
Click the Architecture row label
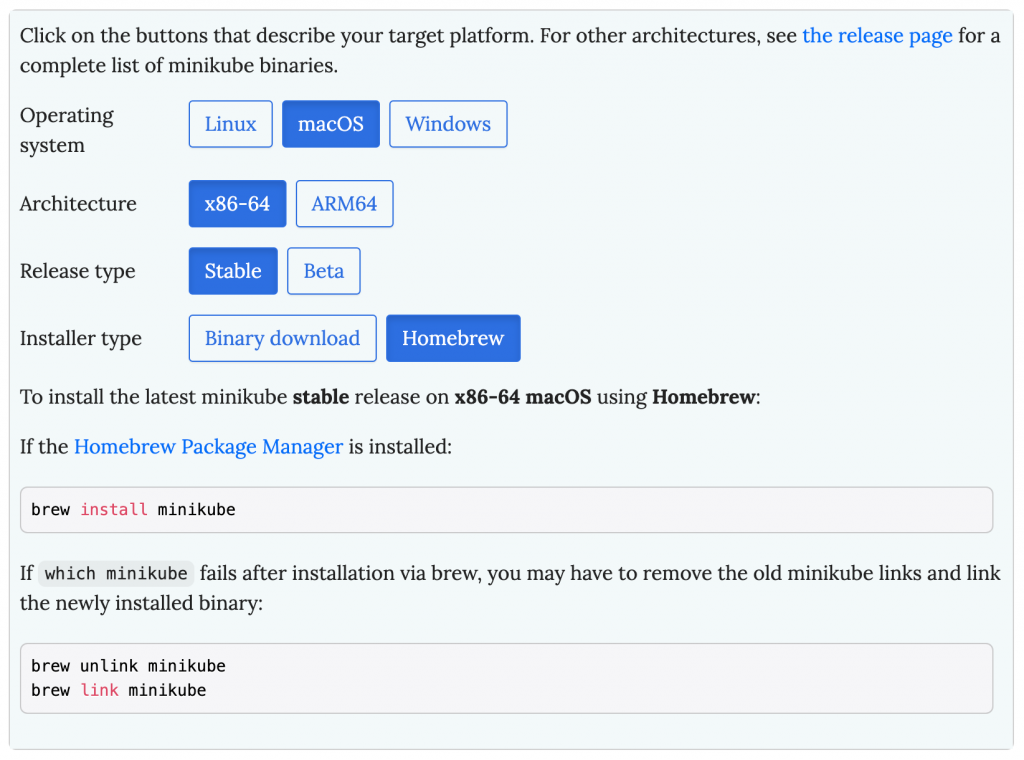point(78,204)
